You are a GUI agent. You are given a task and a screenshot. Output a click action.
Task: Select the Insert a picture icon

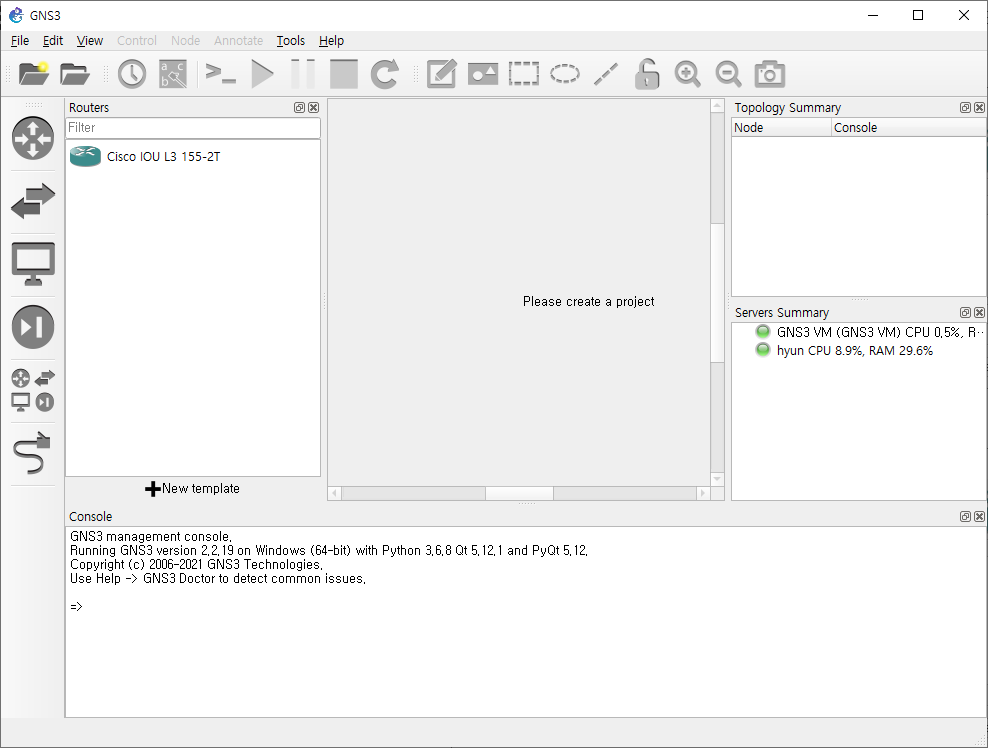pos(483,74)
